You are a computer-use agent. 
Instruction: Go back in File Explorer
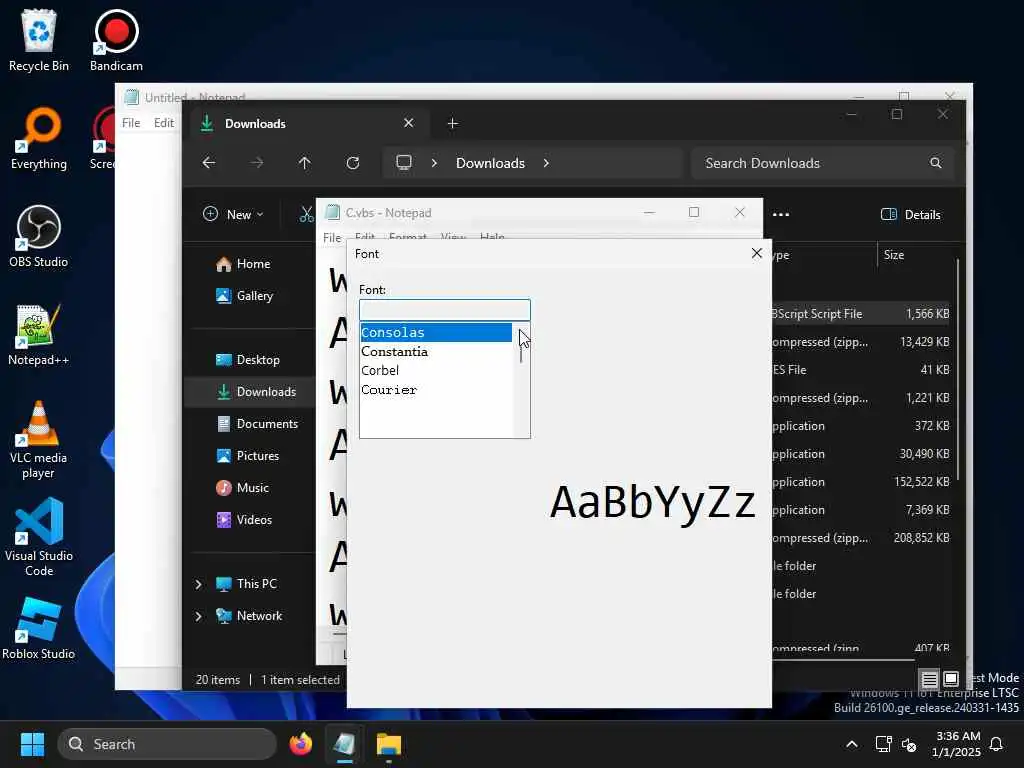[x=209, y=163]
